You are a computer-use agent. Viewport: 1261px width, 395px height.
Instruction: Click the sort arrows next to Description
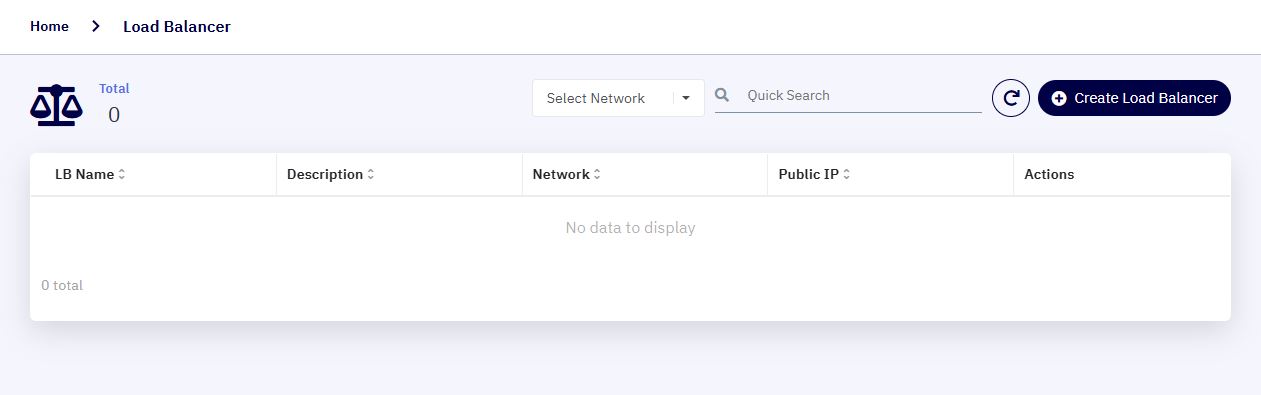click(370, 174)
